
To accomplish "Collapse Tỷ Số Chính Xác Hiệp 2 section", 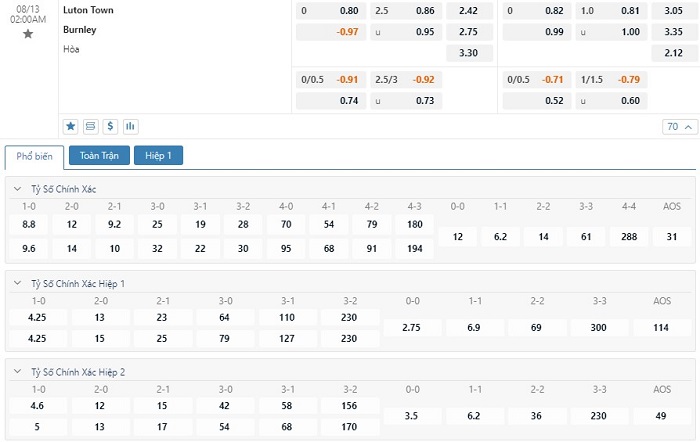I will click(x=18, y=371).
